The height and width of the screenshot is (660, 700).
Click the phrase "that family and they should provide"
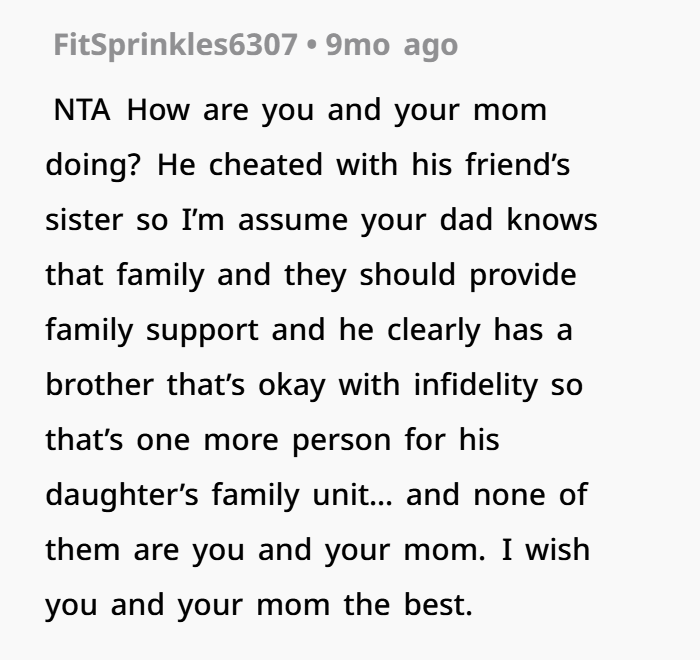(310, 273)
